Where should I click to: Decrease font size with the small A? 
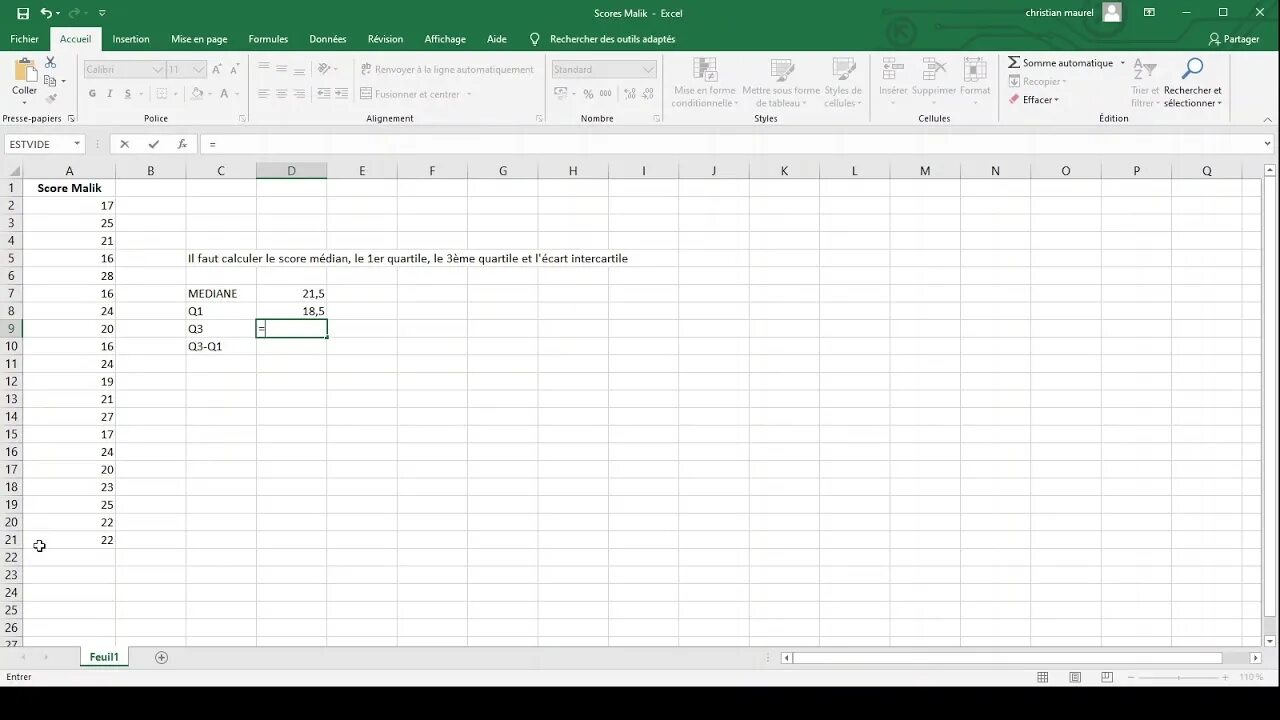[235, 69]
